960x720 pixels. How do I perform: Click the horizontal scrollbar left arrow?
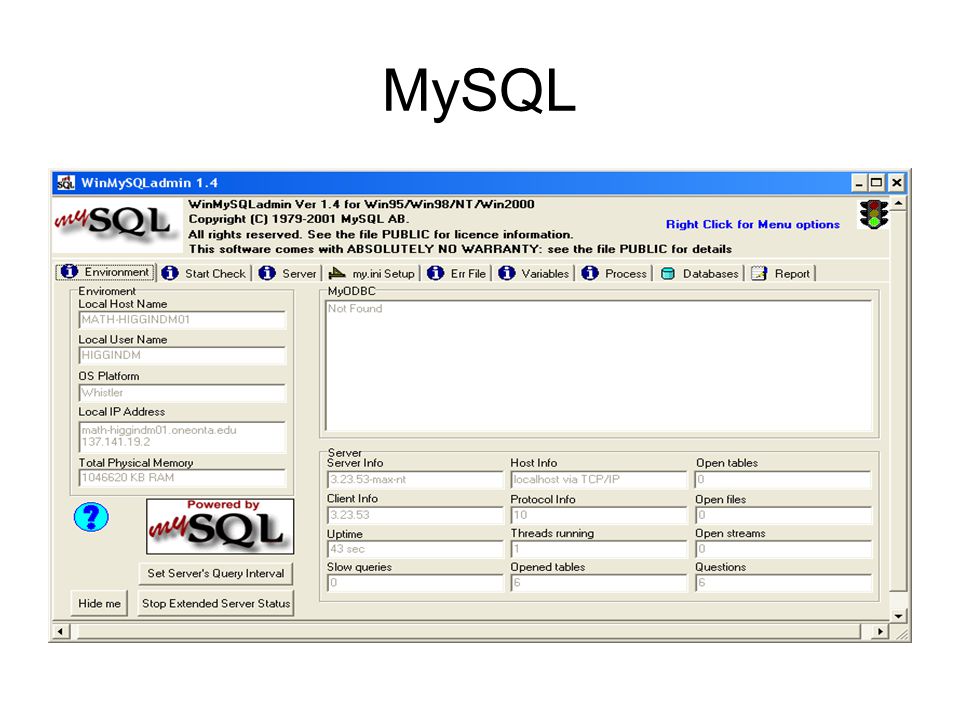coord(60,631)
